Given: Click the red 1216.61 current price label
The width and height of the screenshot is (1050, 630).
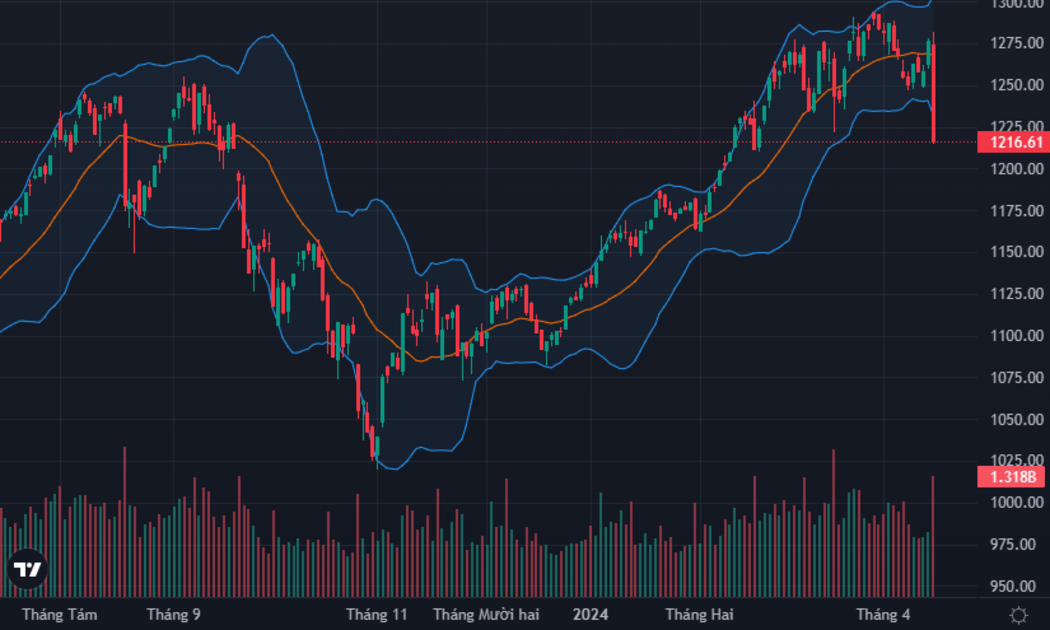Looking at the screenshot, I should (1013, 142).
